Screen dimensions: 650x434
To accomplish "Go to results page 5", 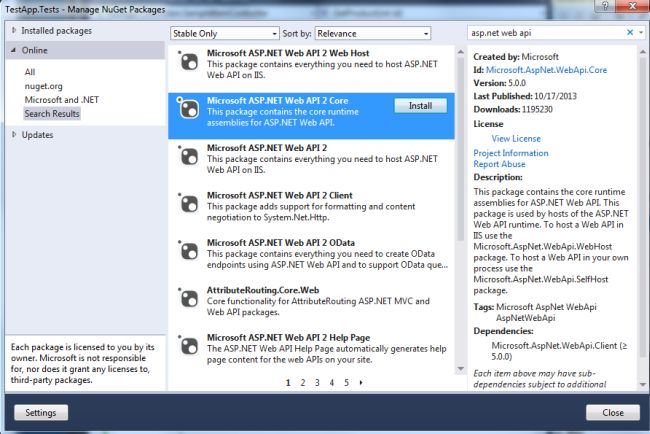I will (346, 383).
